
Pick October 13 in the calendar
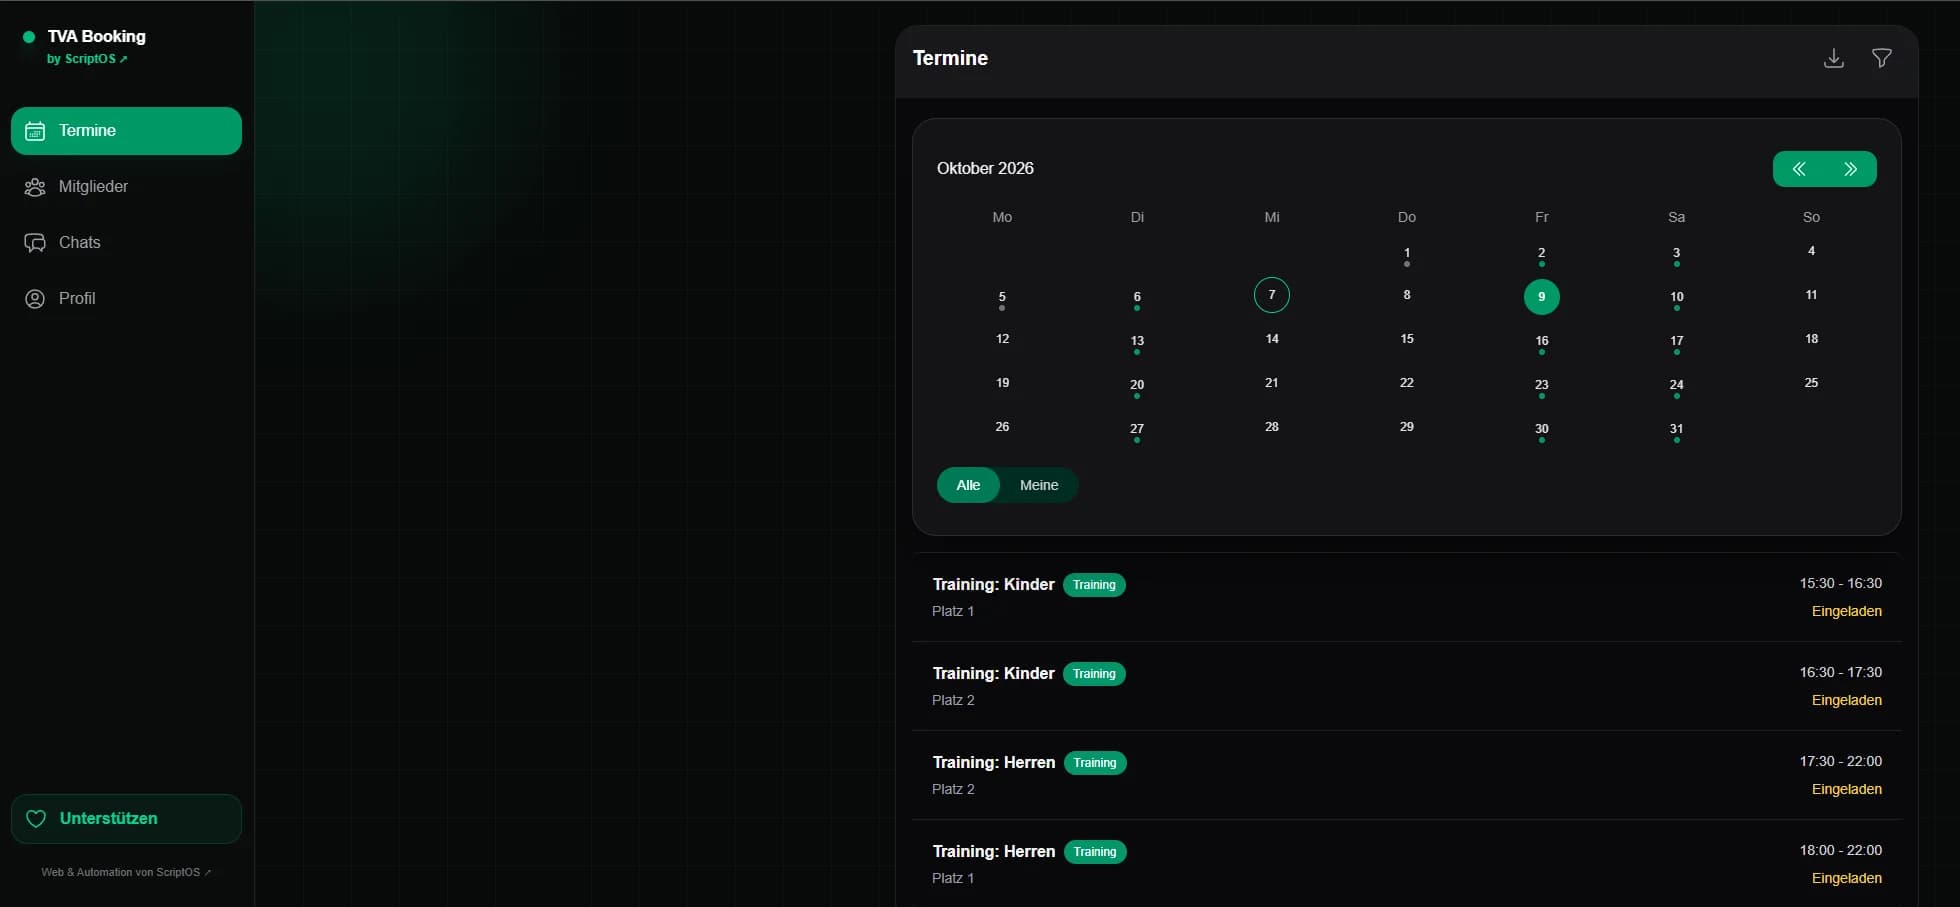(x=1137, y=342)
